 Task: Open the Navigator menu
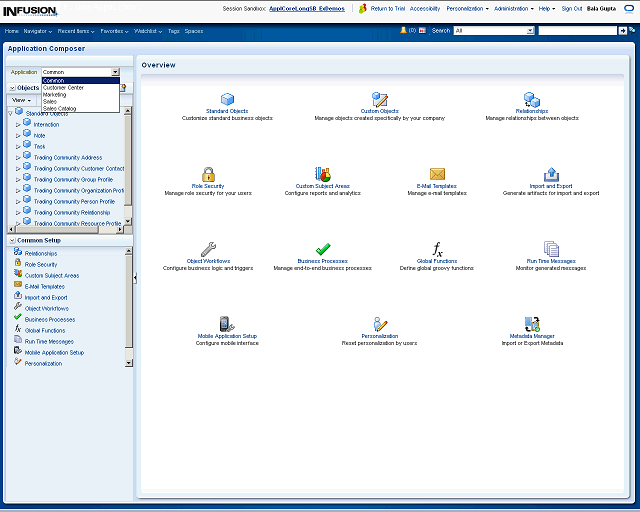(x=38, y=31)
